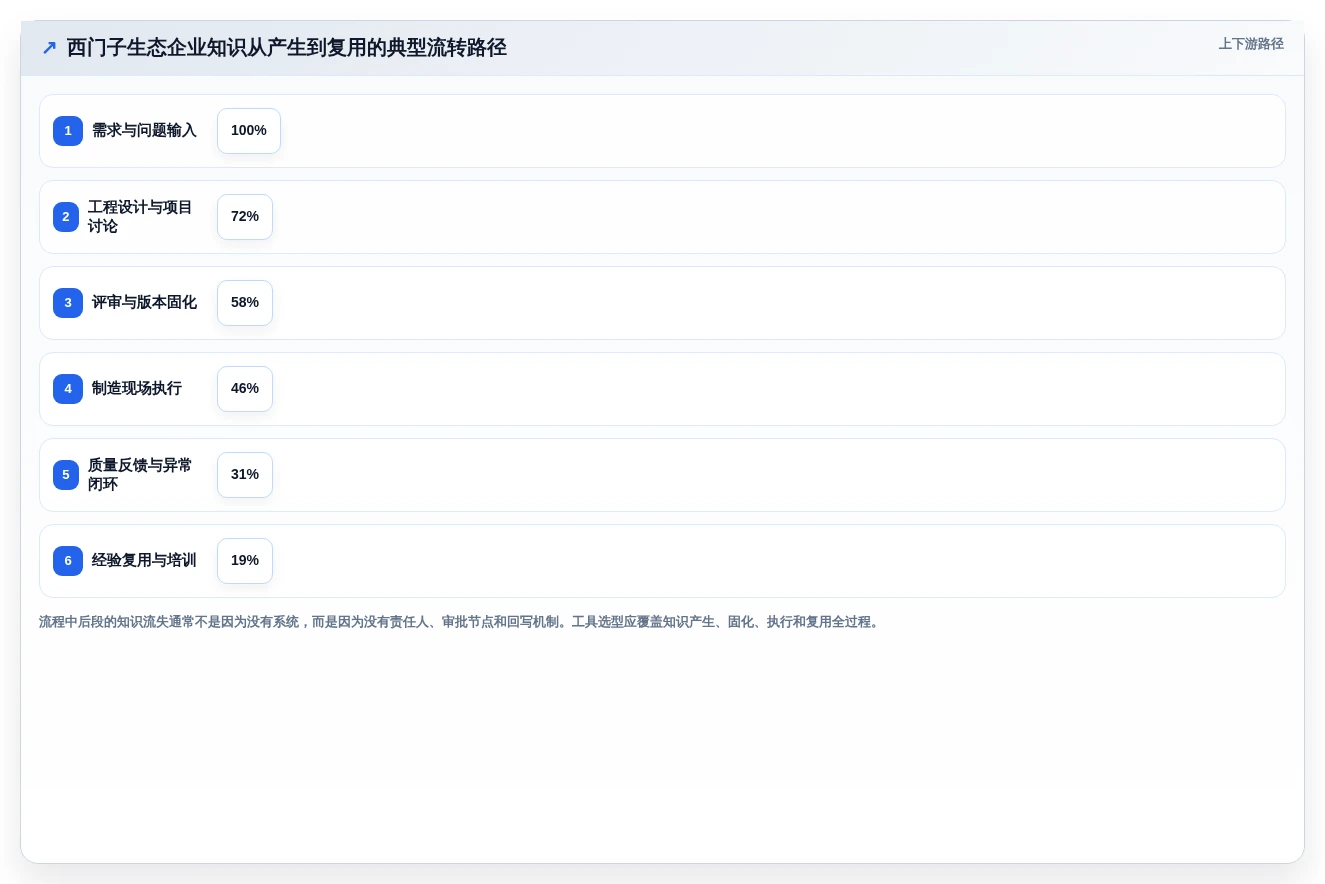Click step badge number 1

tap(68, 131)
